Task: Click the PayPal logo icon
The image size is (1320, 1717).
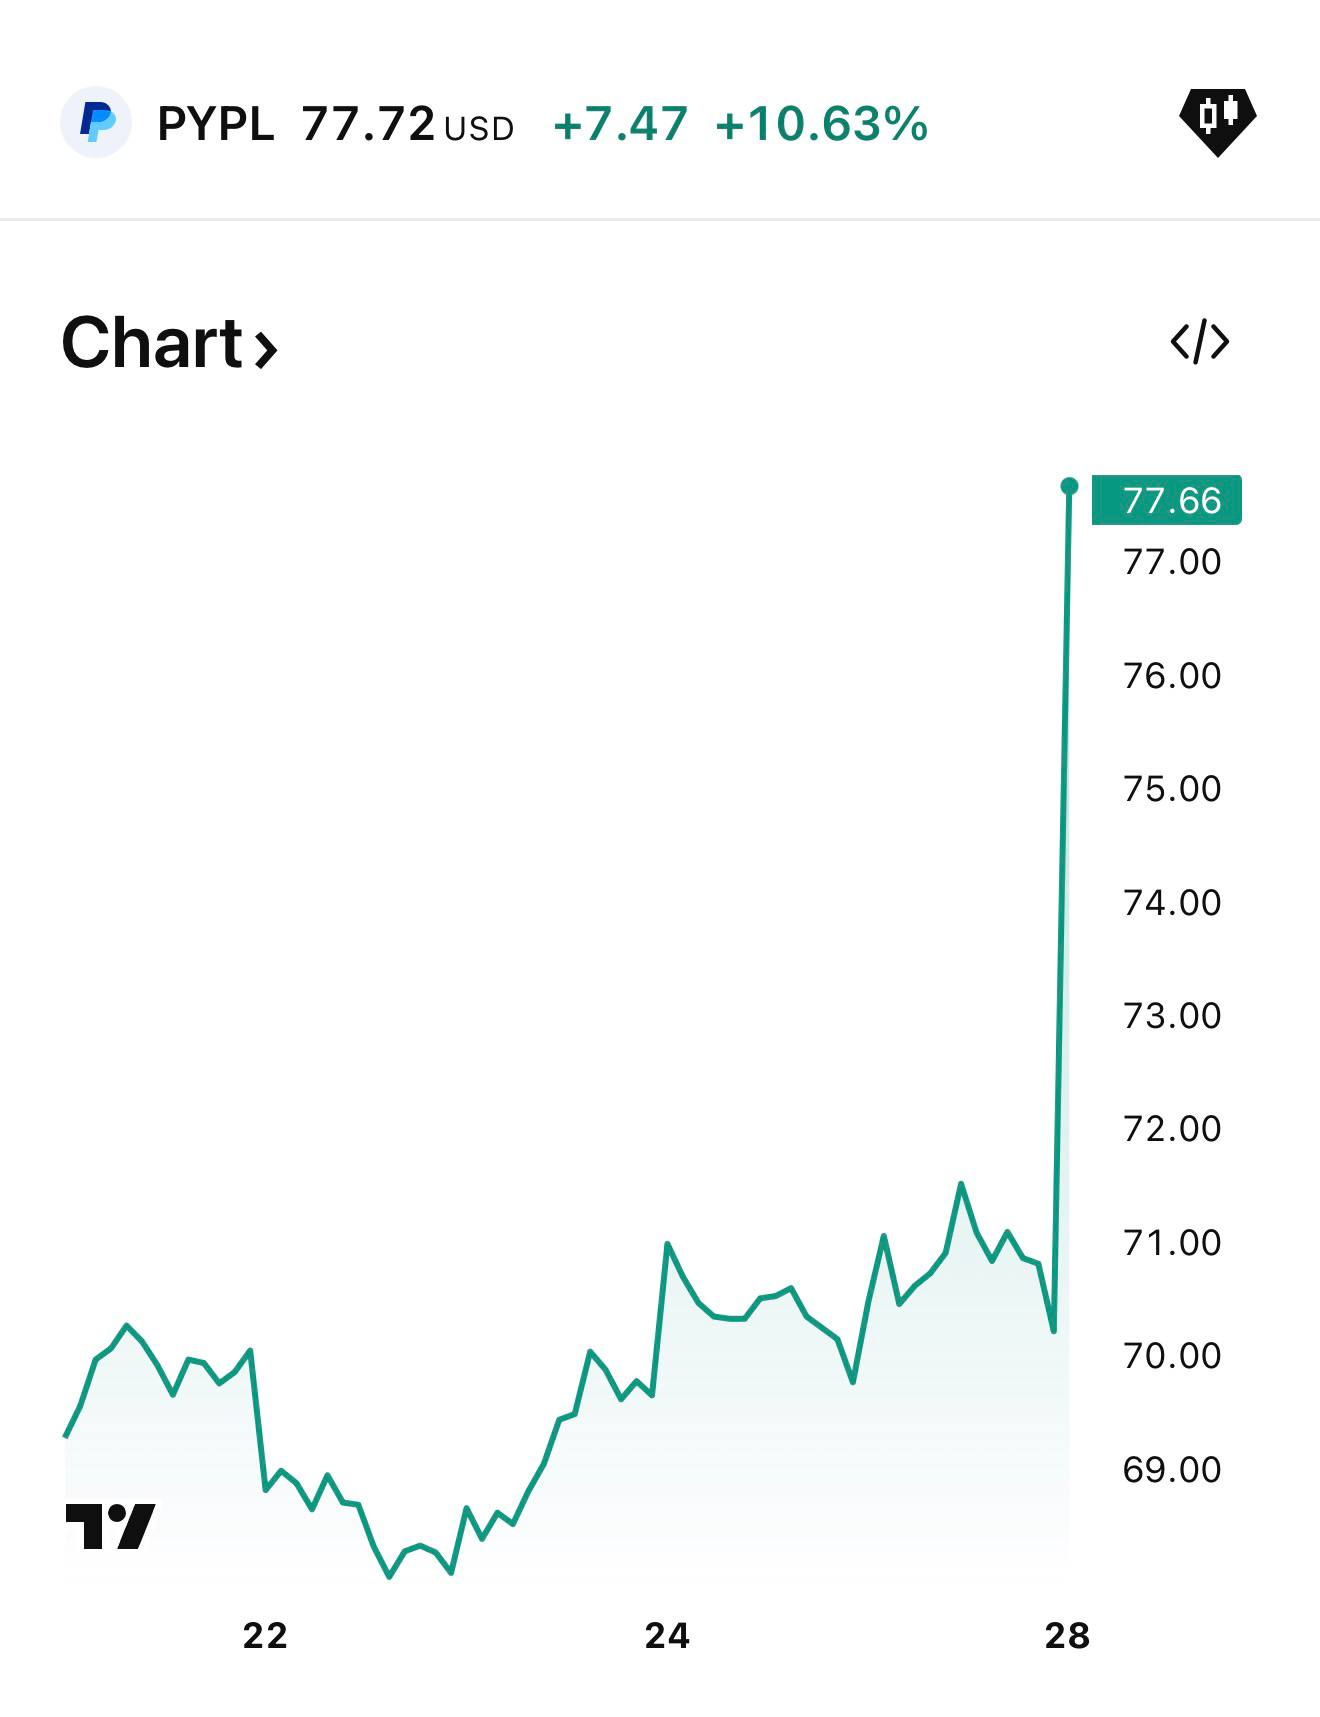Action: (x=96, y=123)
